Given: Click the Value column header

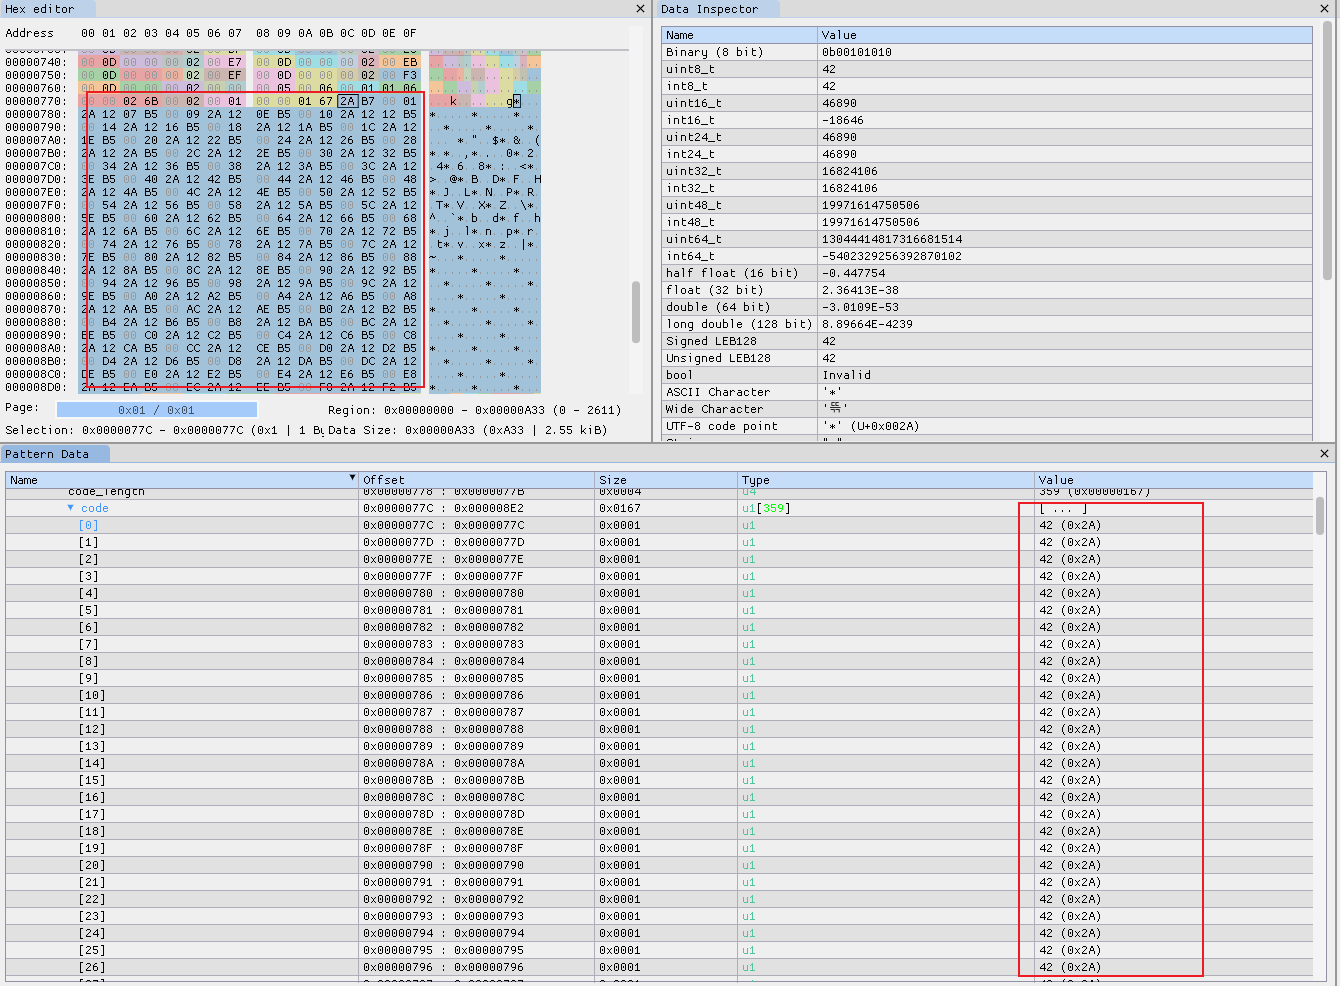Looking at the screenshot, I should pos(1056,479).
